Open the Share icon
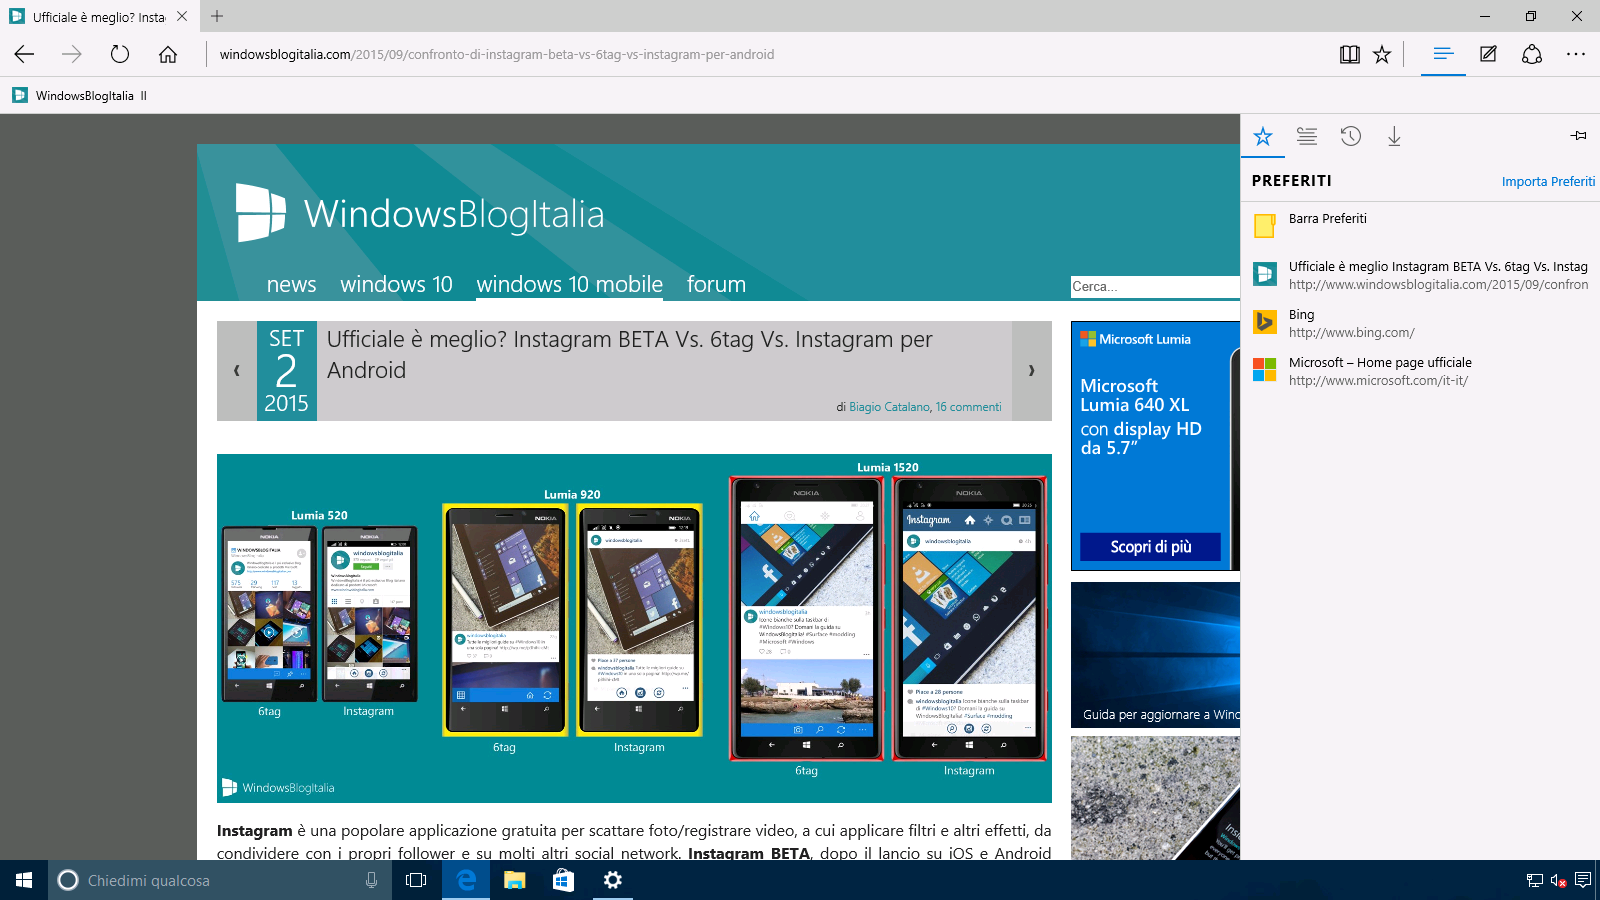This screenshot has height=900, width=1600. pos(1532,54)
